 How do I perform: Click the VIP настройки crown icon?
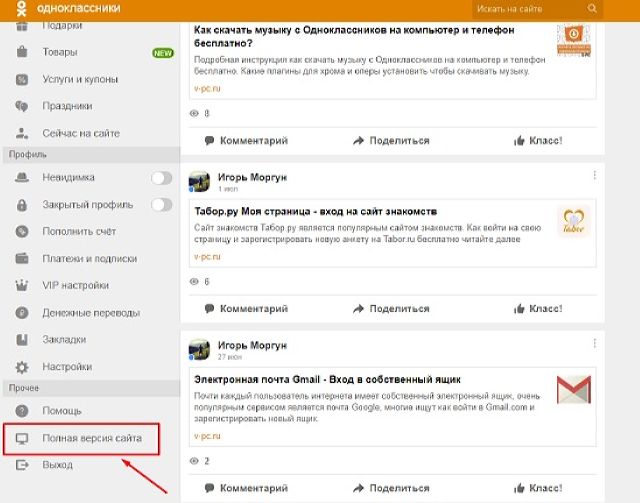tap(22, 286)
